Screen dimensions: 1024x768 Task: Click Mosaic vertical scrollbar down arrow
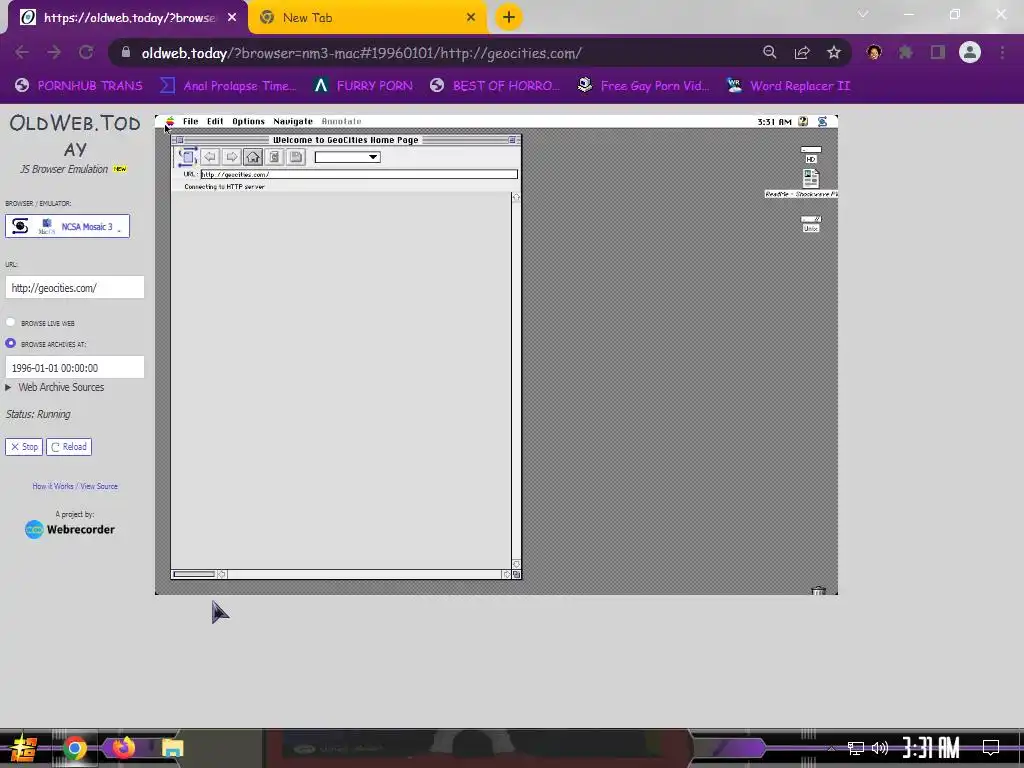tap(516, 564)
